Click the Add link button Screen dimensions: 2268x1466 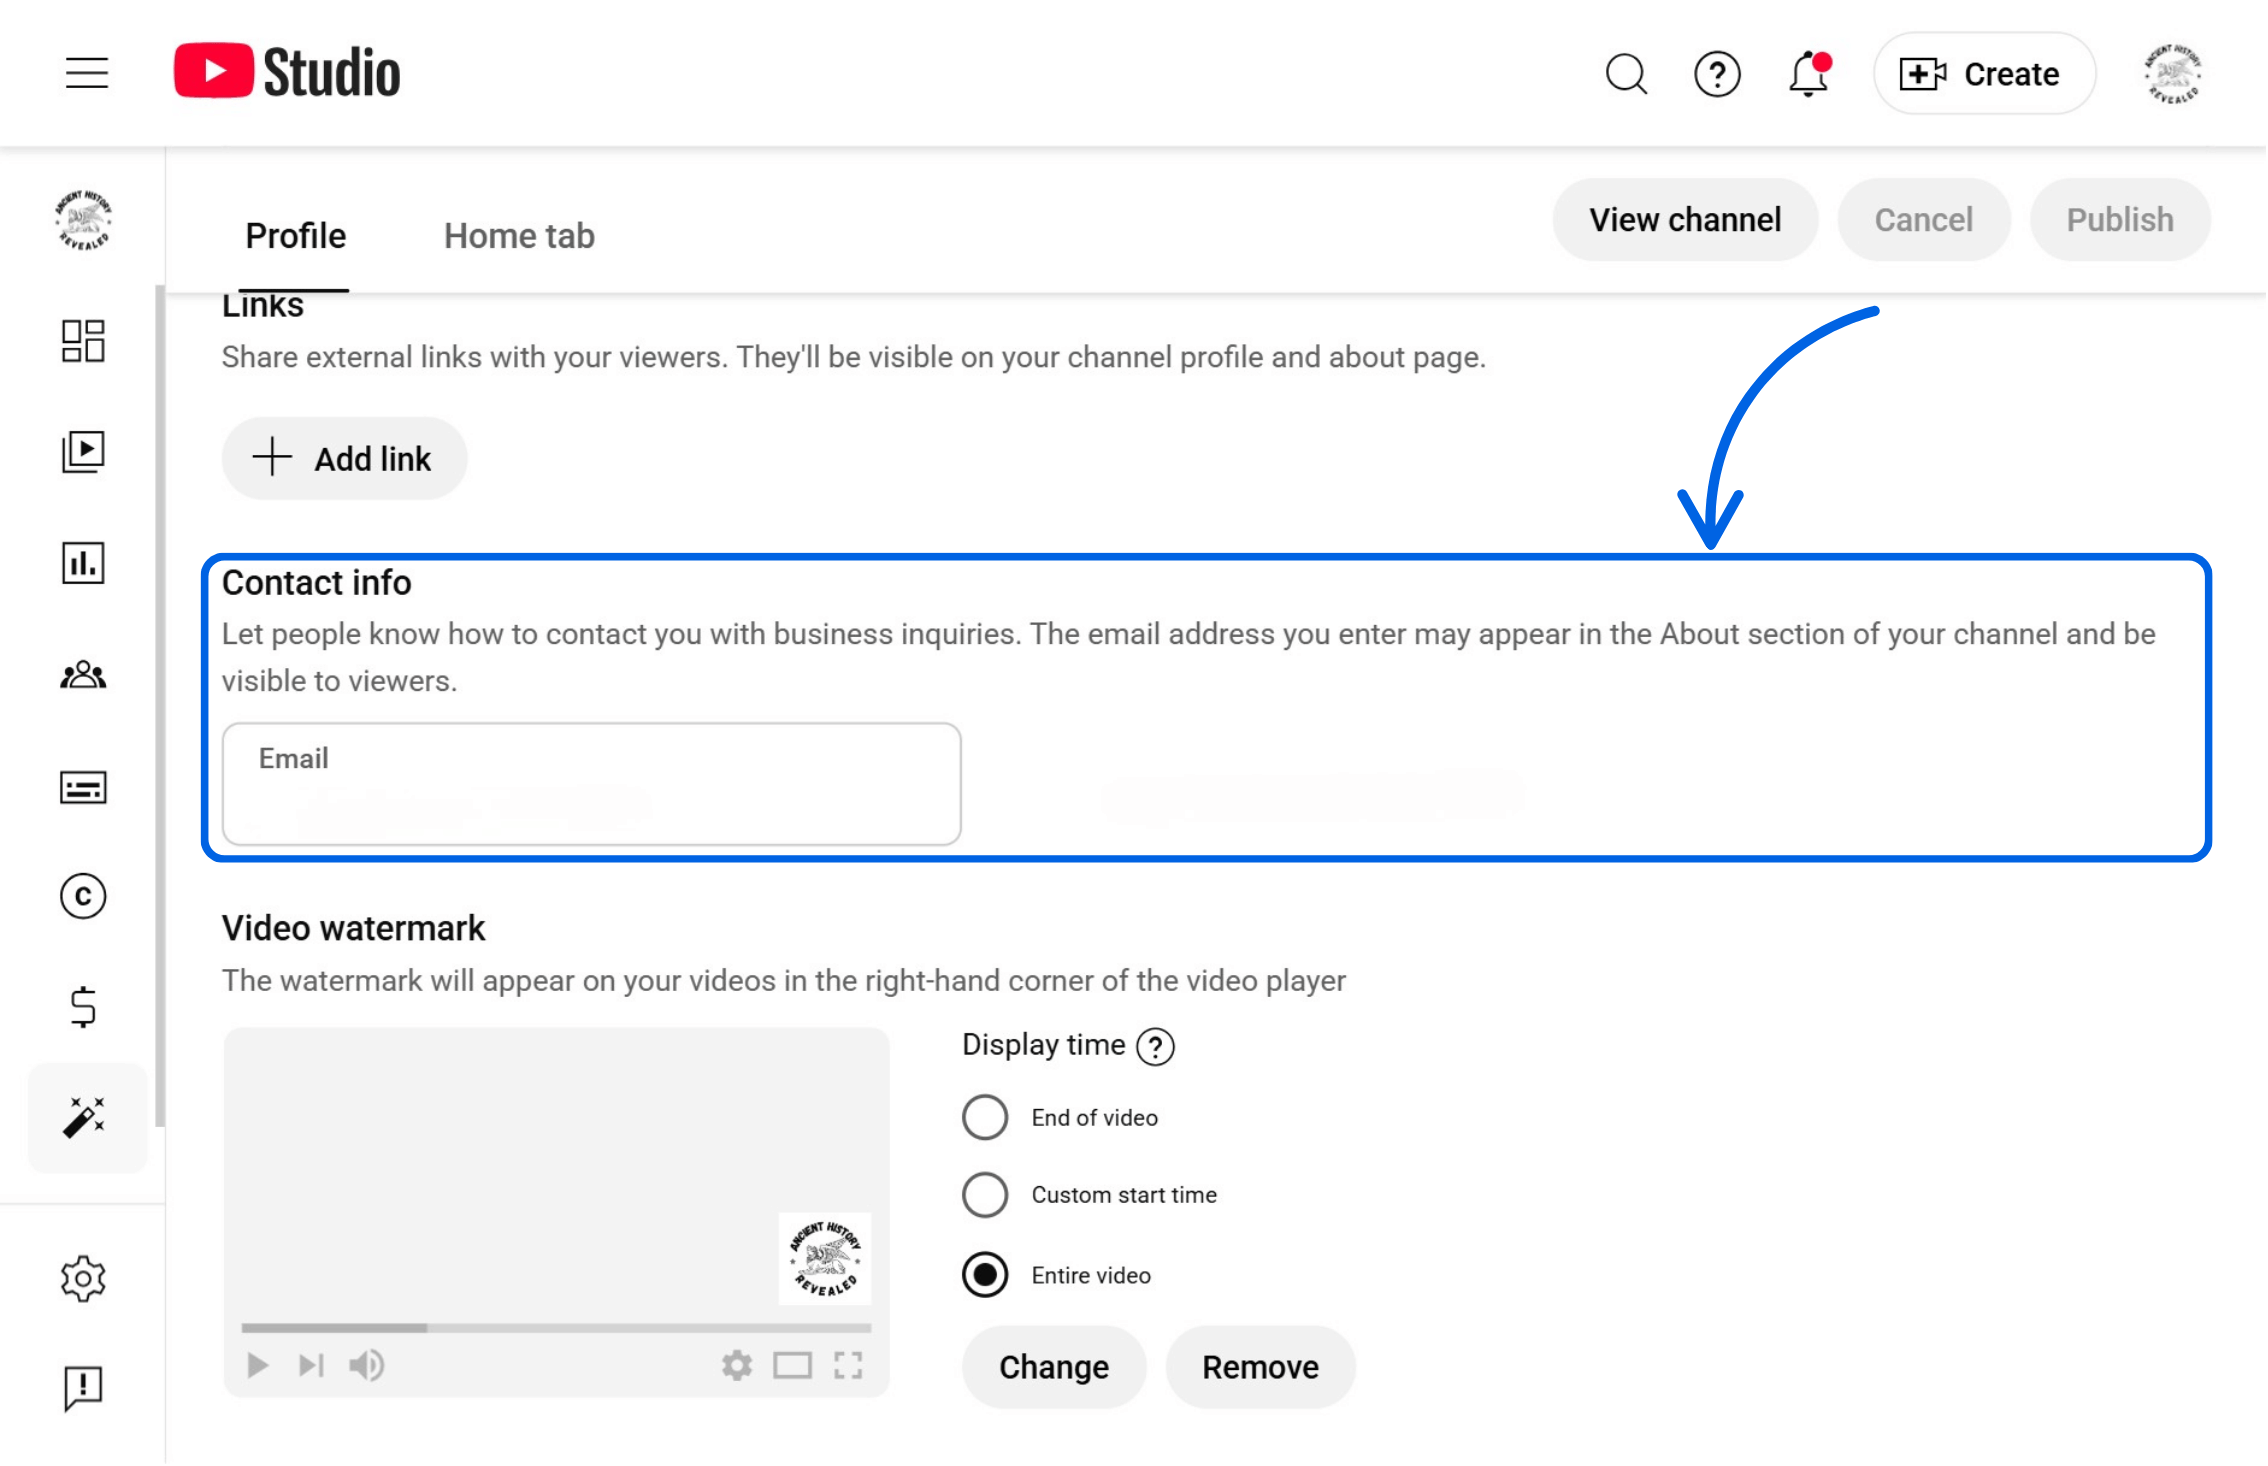(x=344, y=458)
